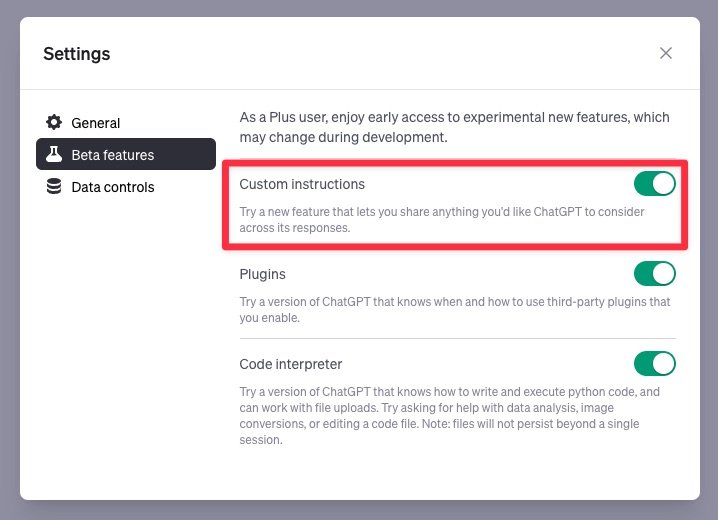The height and width of the screenshot is (520, 718).
Task: Close the Settings dialog
Action: coord(666,53)
